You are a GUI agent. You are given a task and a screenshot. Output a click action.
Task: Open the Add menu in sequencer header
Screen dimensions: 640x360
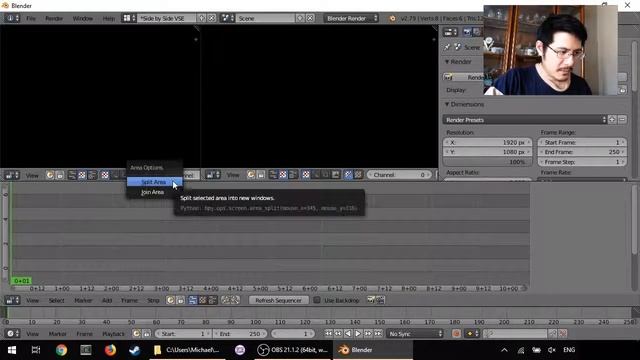pyautogui.click(x=107, y=300)
